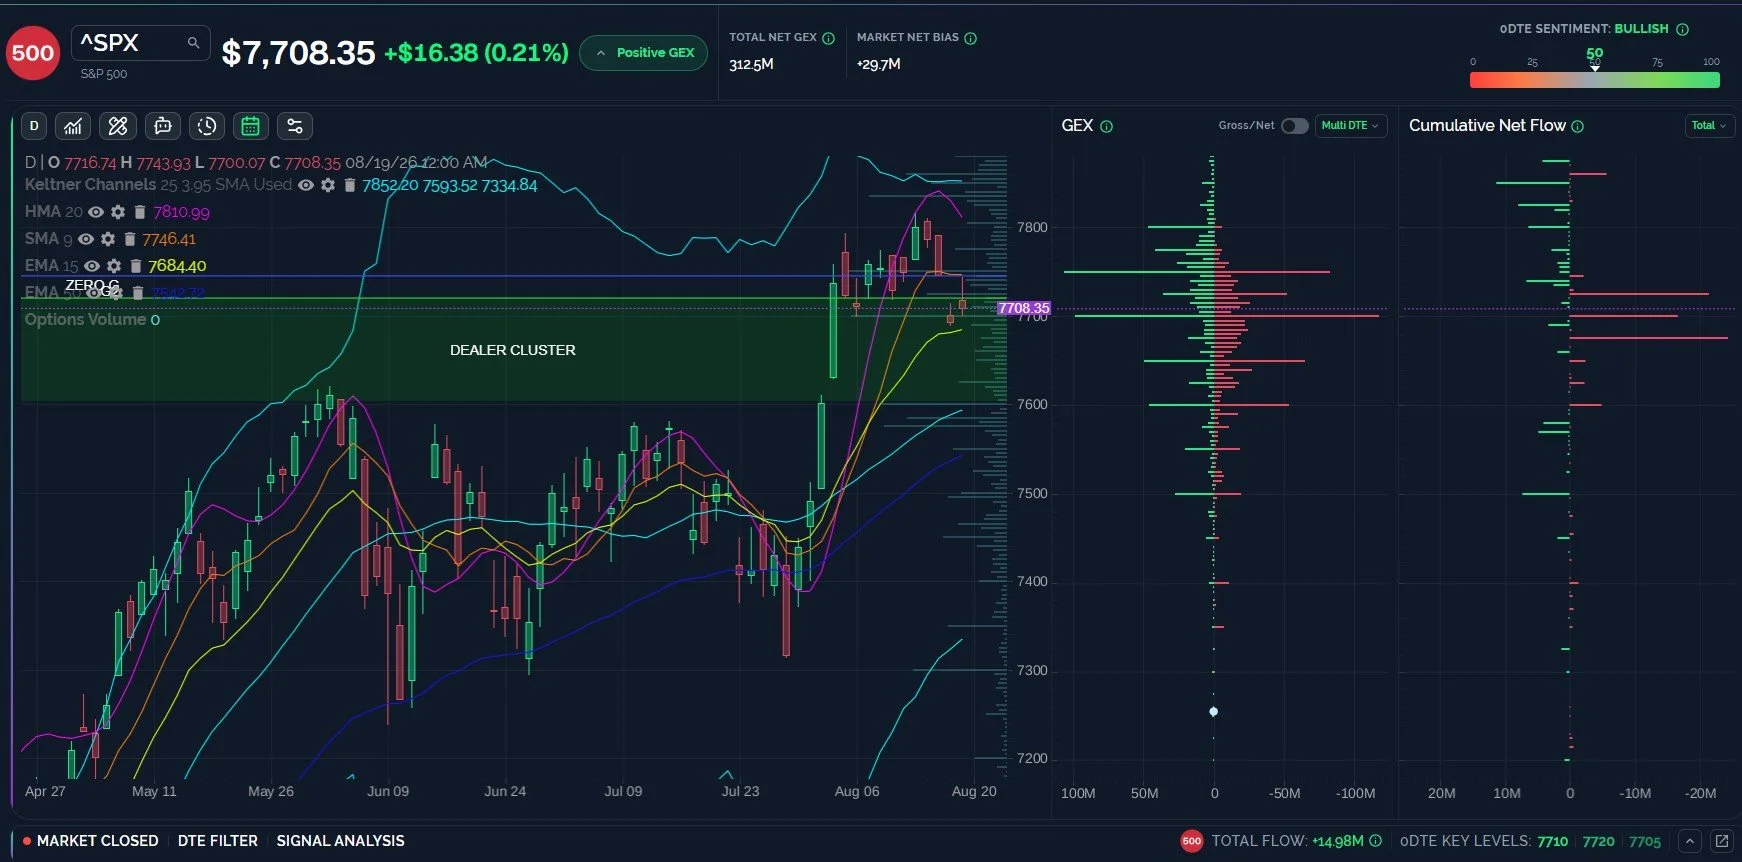The image size is (1742, 862).
Task: Click the +$16.38 (0.21%) change text
Action: click(x=476, y=53)
